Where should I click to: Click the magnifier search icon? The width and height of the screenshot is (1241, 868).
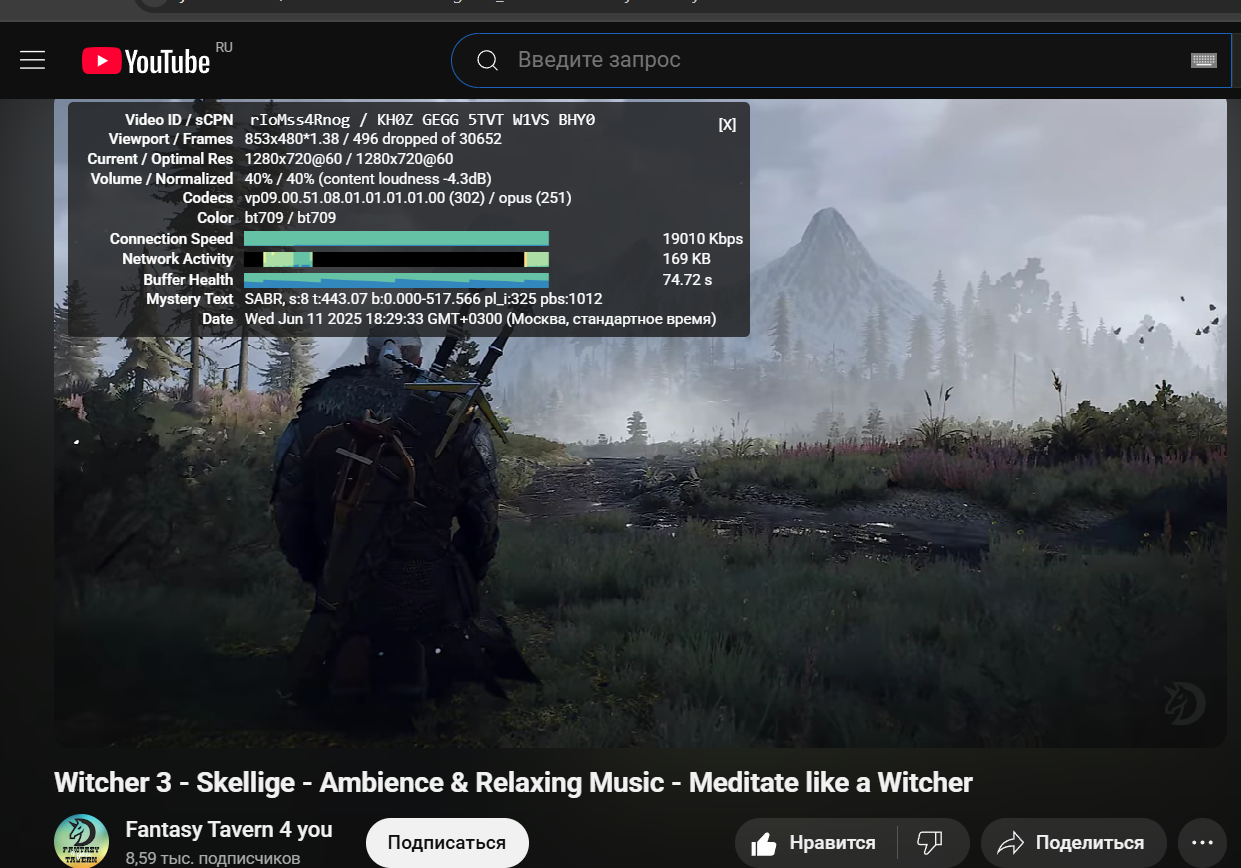(487, 60)
